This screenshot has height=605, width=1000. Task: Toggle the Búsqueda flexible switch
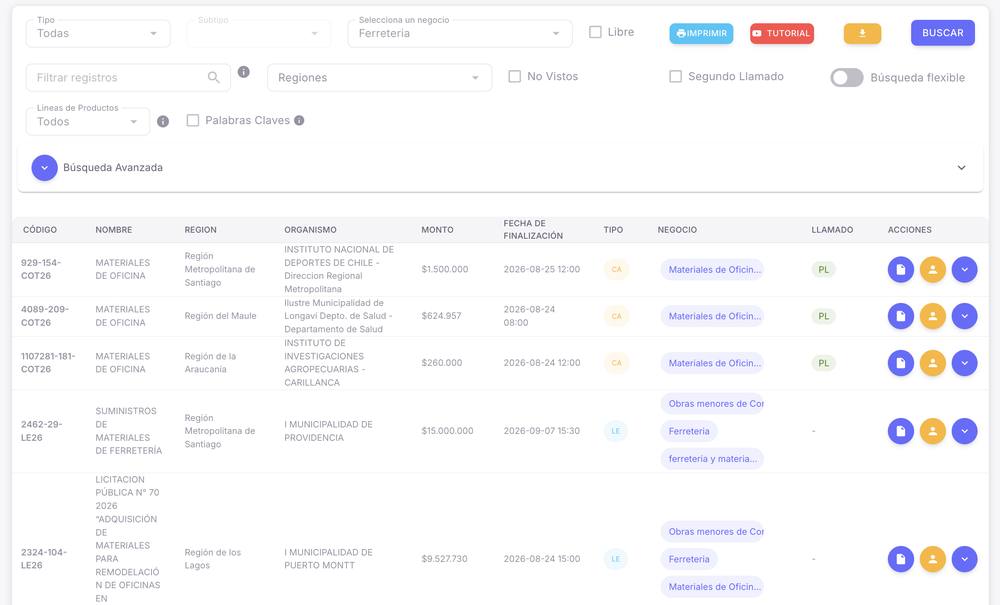[847, 78]
